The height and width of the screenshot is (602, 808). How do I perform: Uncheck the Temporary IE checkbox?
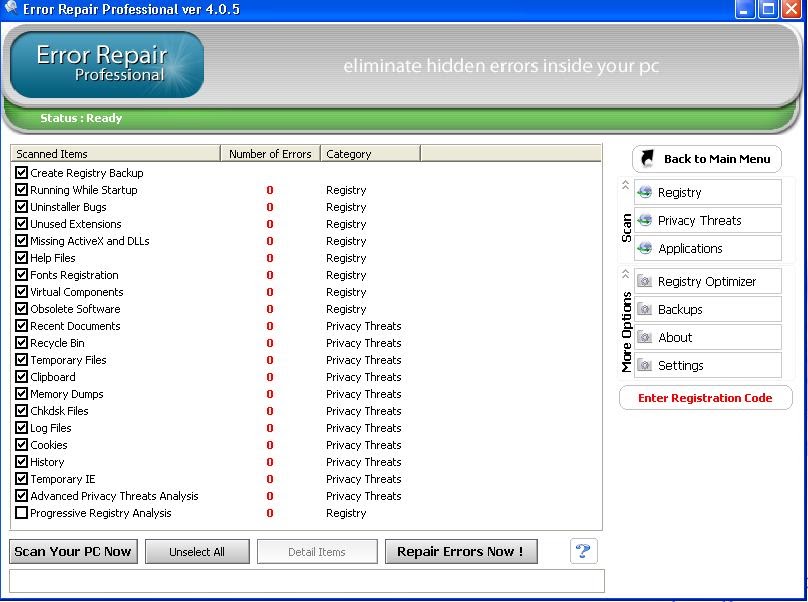pos(21,479)
